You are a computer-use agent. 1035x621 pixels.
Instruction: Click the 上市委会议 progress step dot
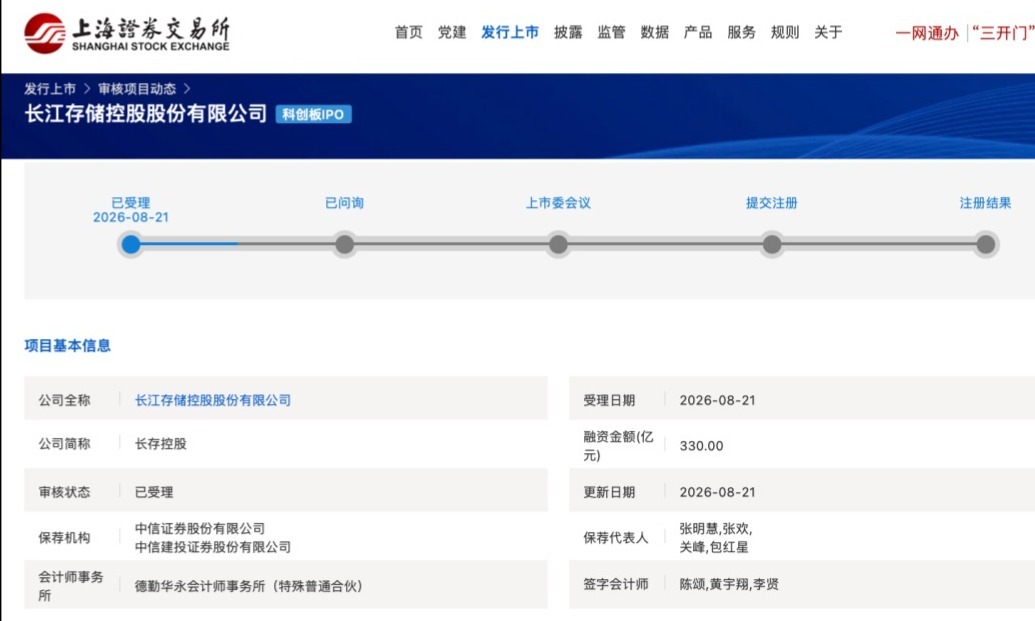[558, 244]
